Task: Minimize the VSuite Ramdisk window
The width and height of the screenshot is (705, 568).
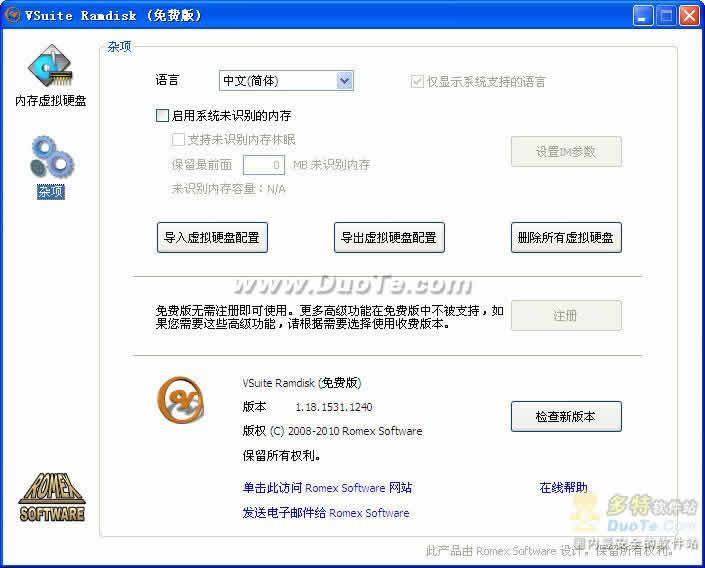Action: click(x=643, y=16)
